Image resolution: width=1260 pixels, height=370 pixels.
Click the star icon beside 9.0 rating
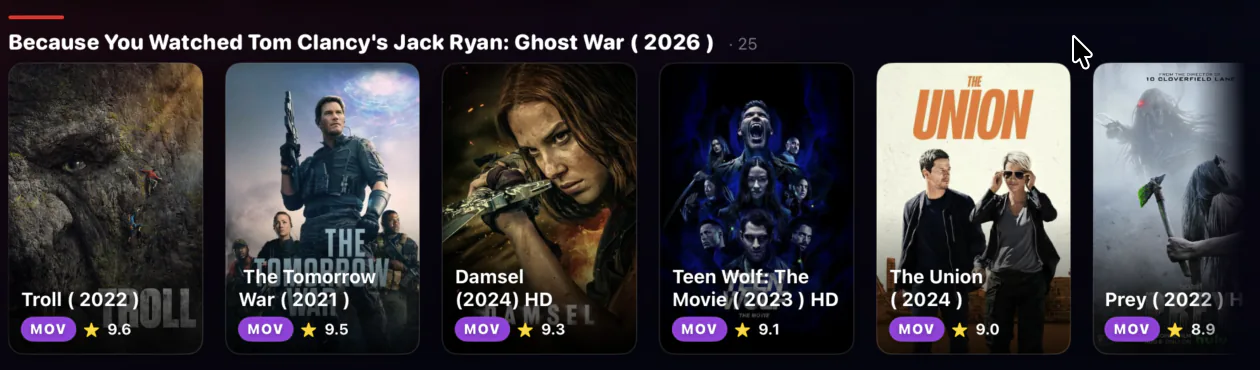959,329
